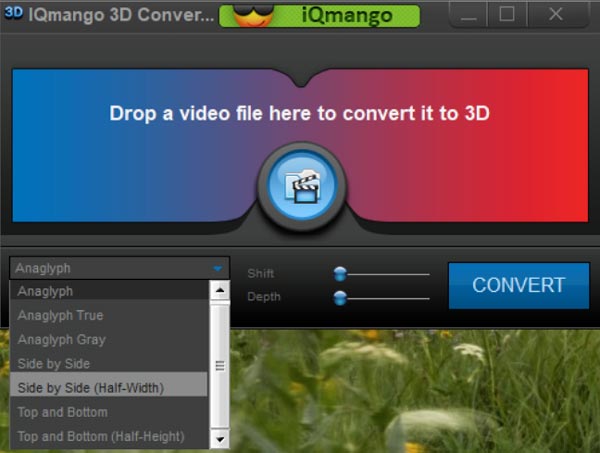600x453 pixels.
Task: Minimize the IQmango window
Action: pyautogui.click(x=468, y=15)
